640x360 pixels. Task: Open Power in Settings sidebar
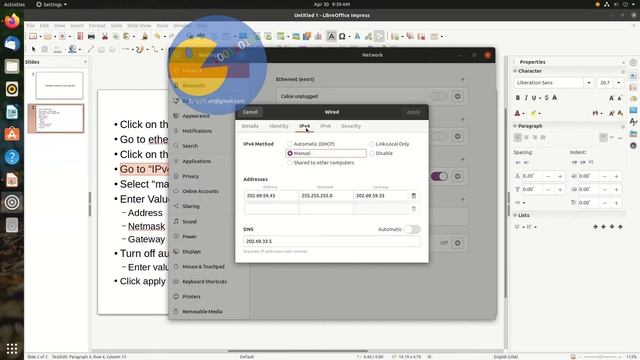click(189, 237)
